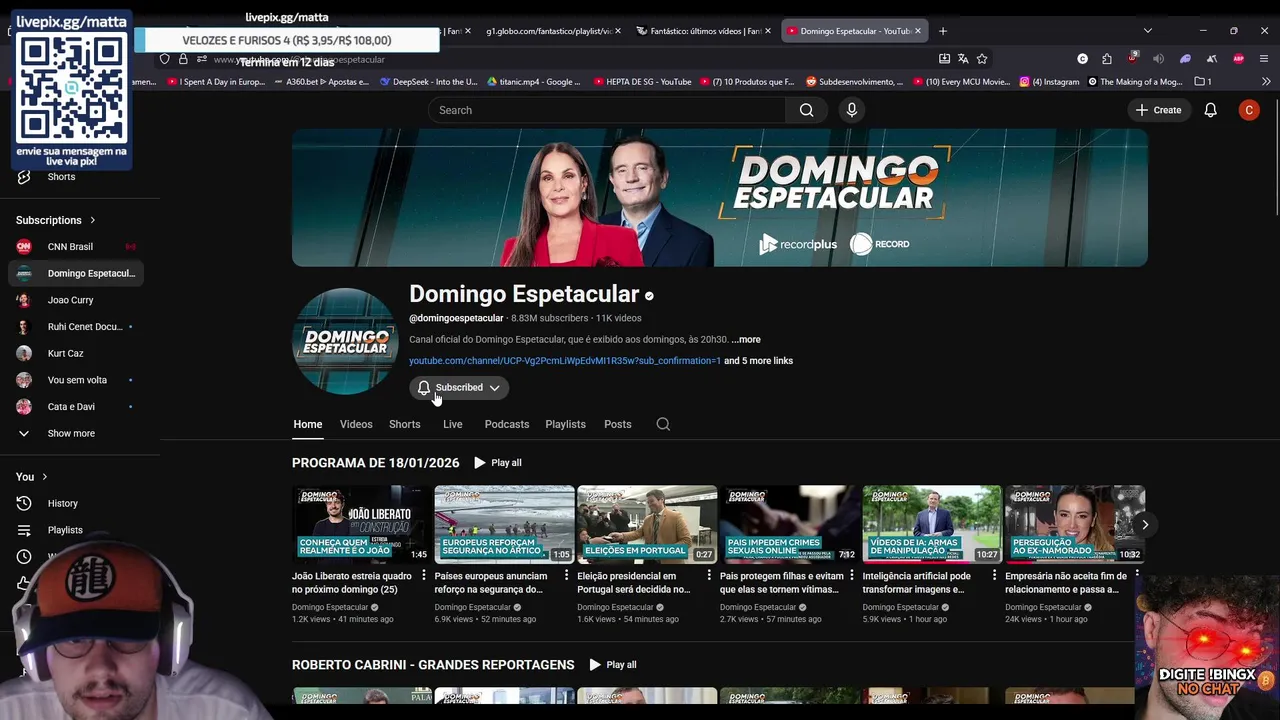Screen dimensions: 1280x720
Task: Switch to the Videos channel tab
Action: click(x=356, y=424)
